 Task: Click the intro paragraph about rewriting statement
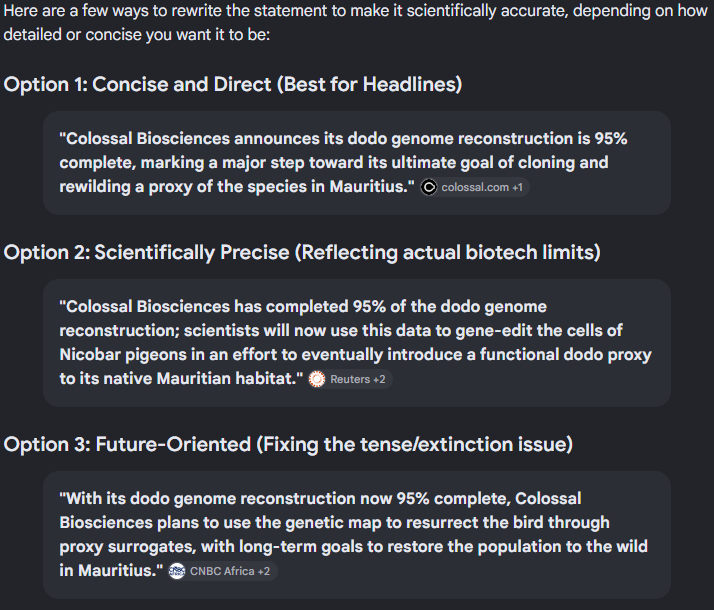(355, 22)
